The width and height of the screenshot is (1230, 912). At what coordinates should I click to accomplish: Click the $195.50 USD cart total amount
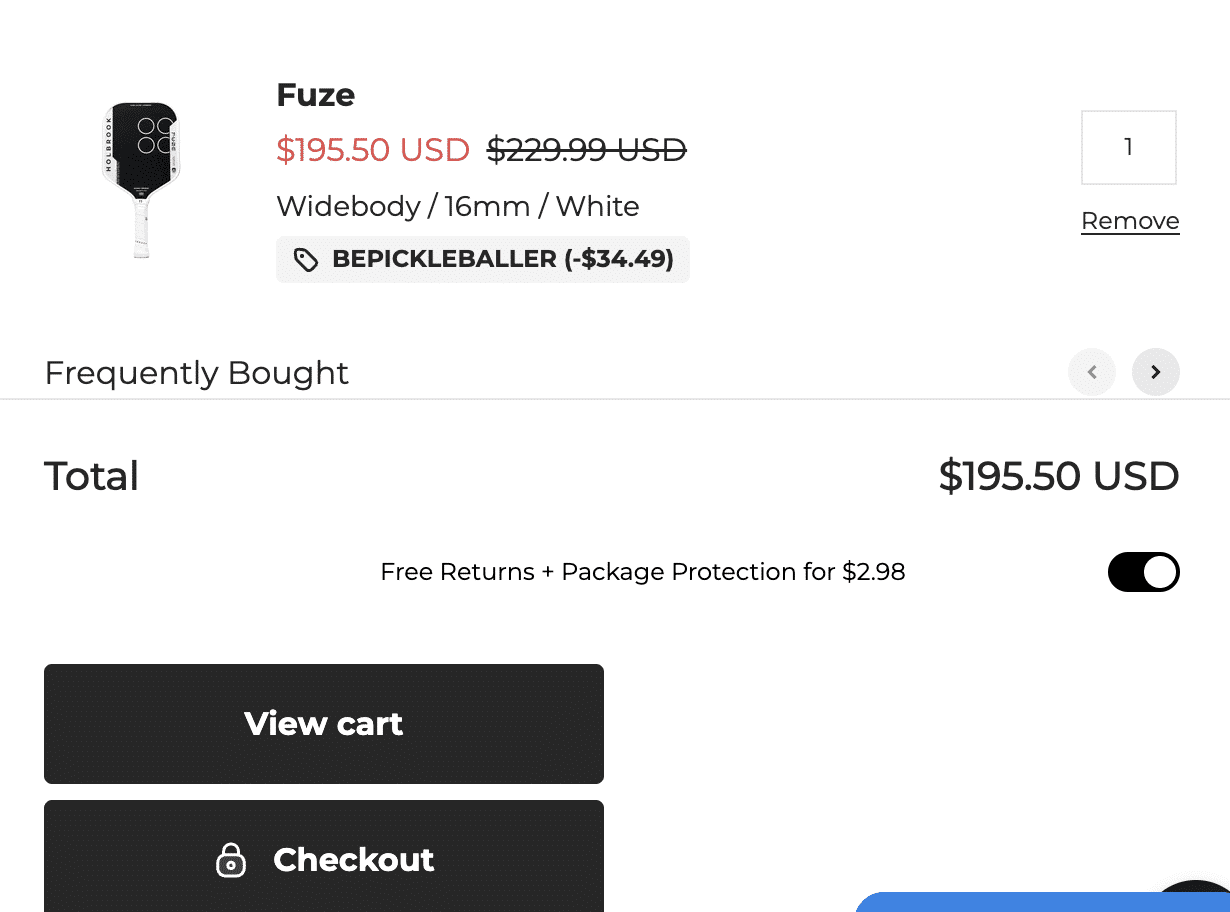[1059, 476]
